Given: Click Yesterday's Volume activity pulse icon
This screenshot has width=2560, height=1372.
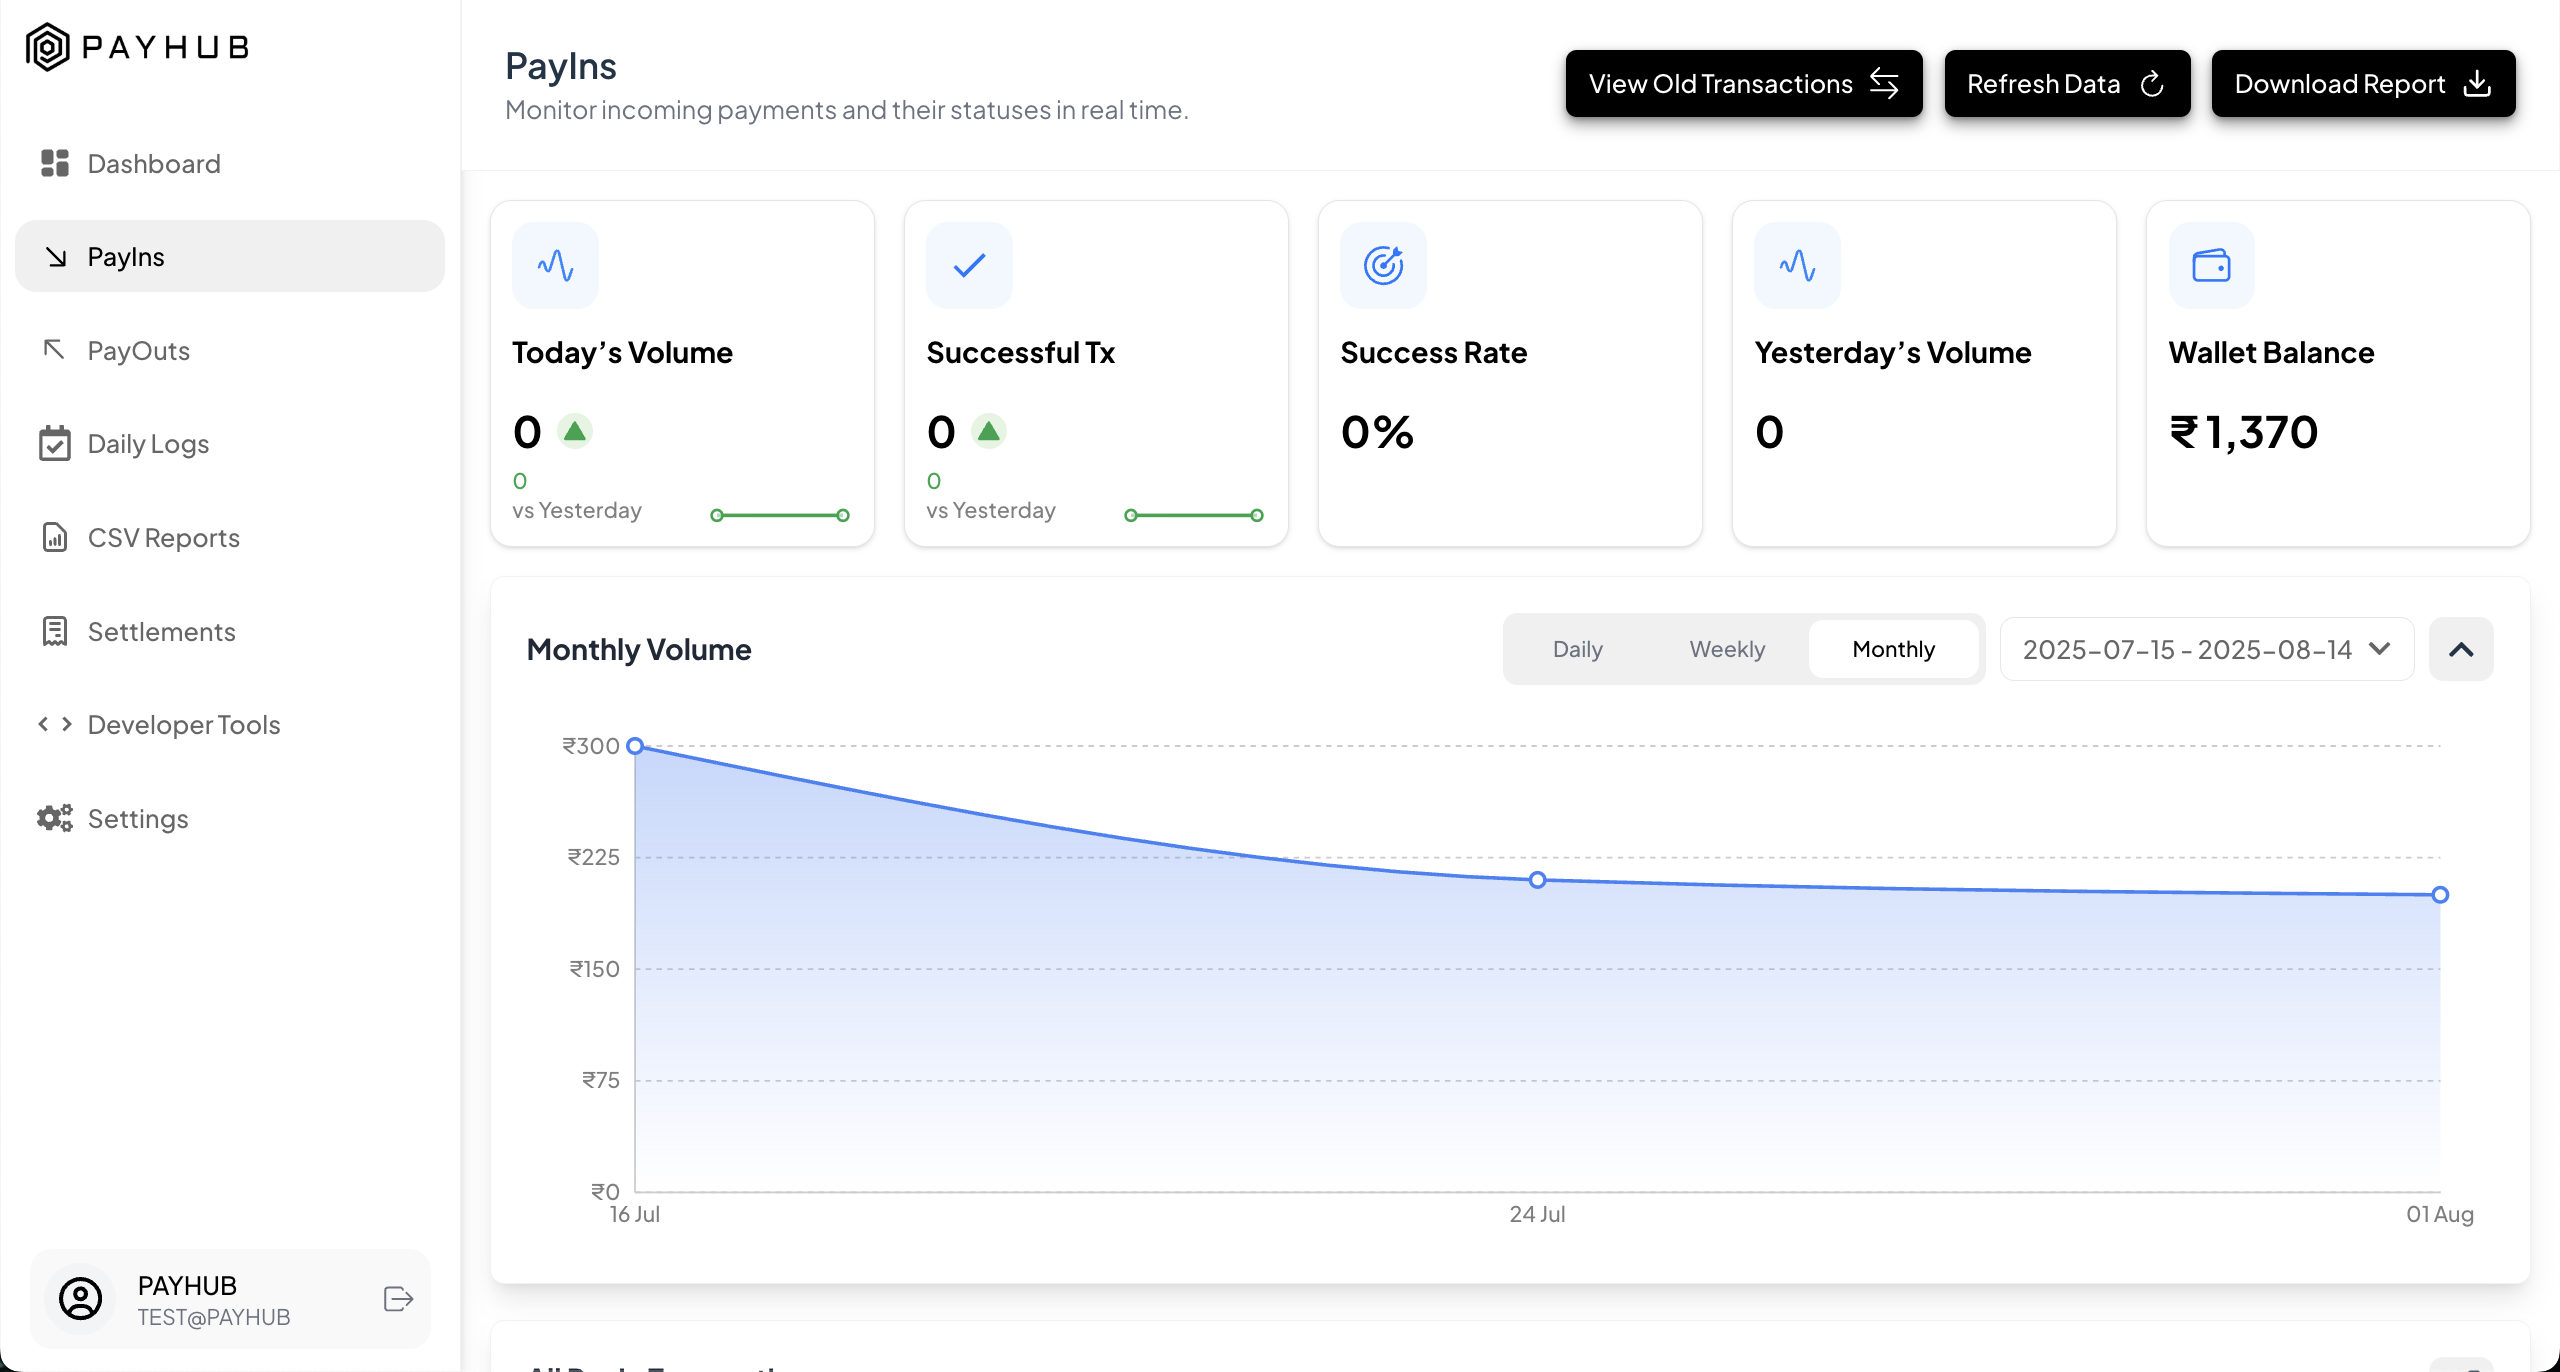Looking at the screenshot, I should (x=1797, y=266).
